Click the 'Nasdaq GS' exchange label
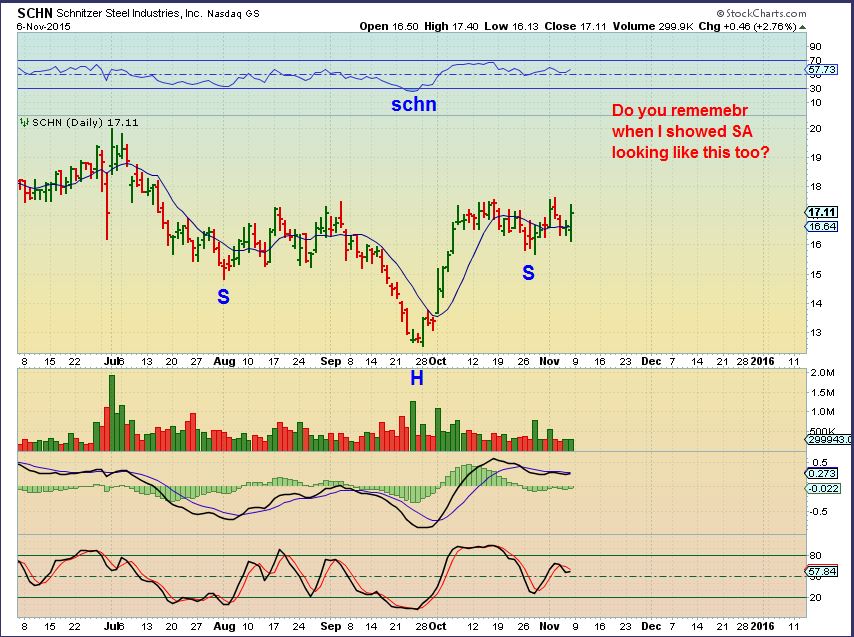The width and height of the screenshot is (854, 637). coord(233,14)
